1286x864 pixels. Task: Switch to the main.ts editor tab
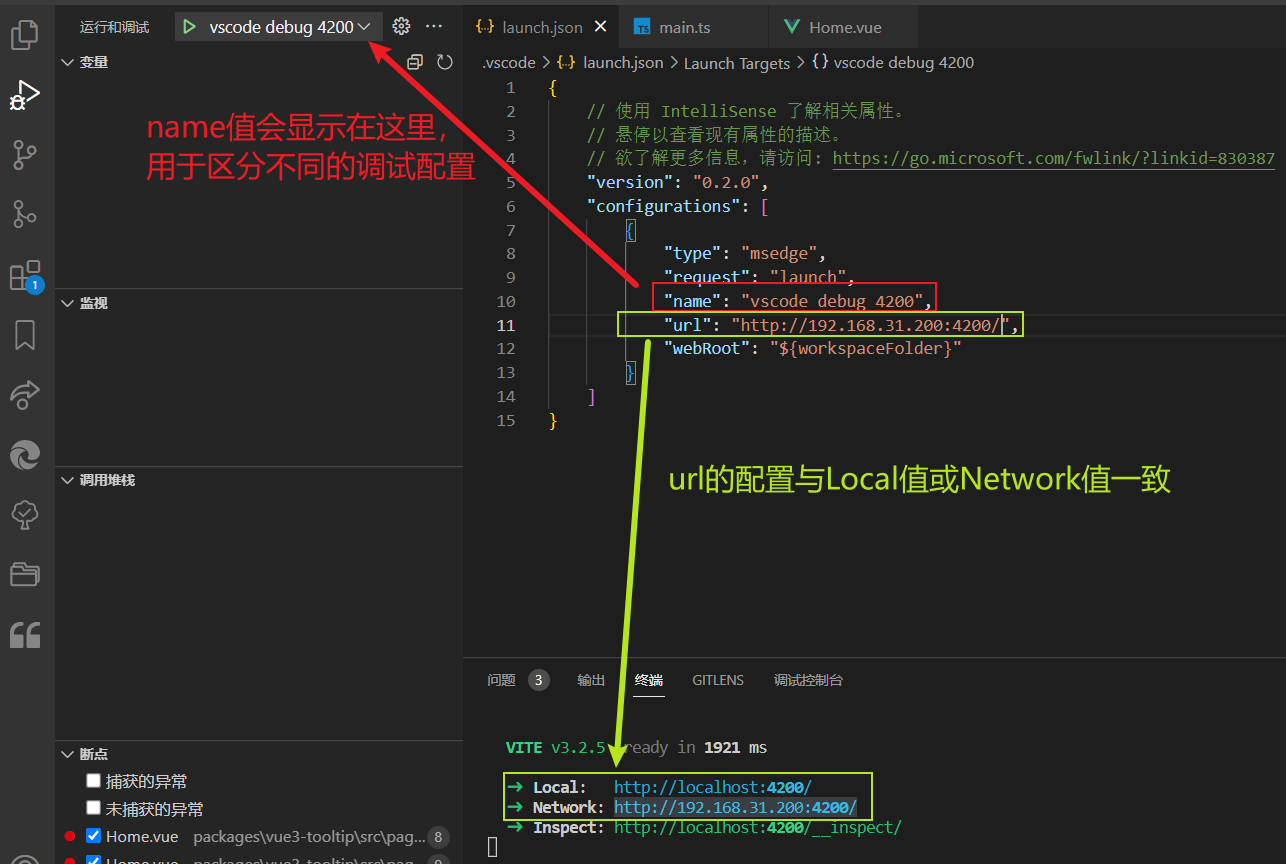[684, 28]
